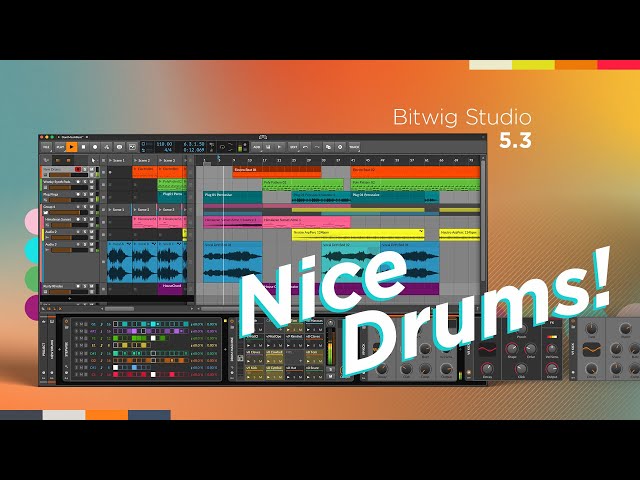Click the tempo field showing 110.00
640x480 pixels.
click(x=164, y=144)
